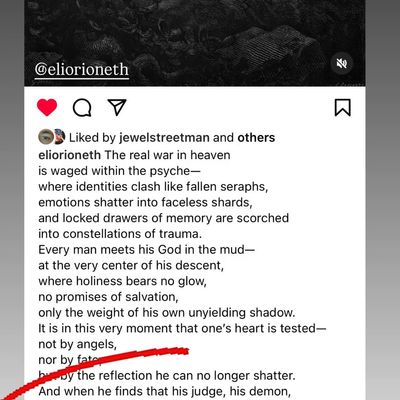
Task: Tap the 'Liked by' text
Action: [92, 138]
